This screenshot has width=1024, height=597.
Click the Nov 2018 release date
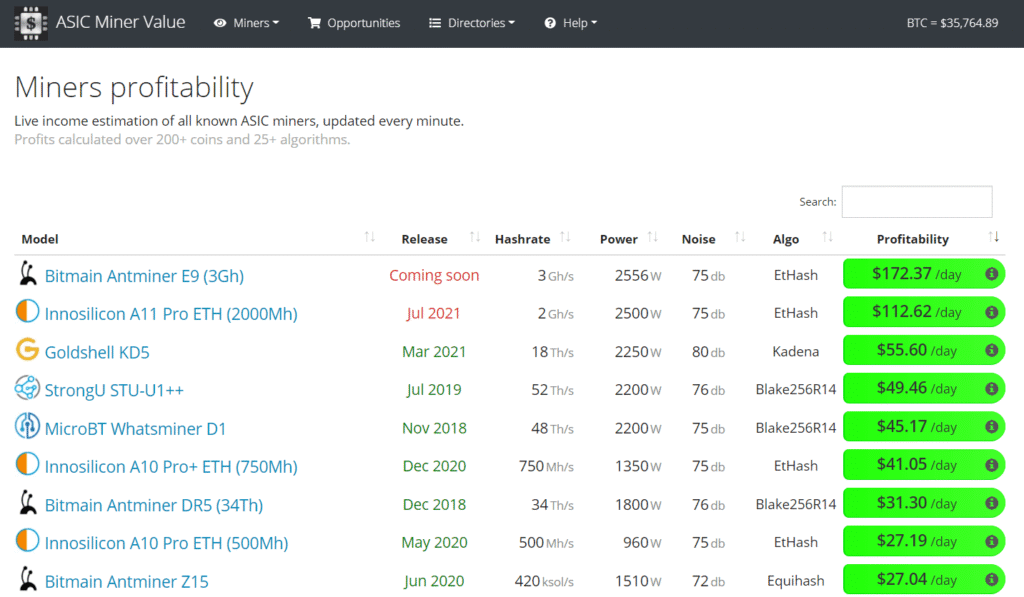point(434,428)
